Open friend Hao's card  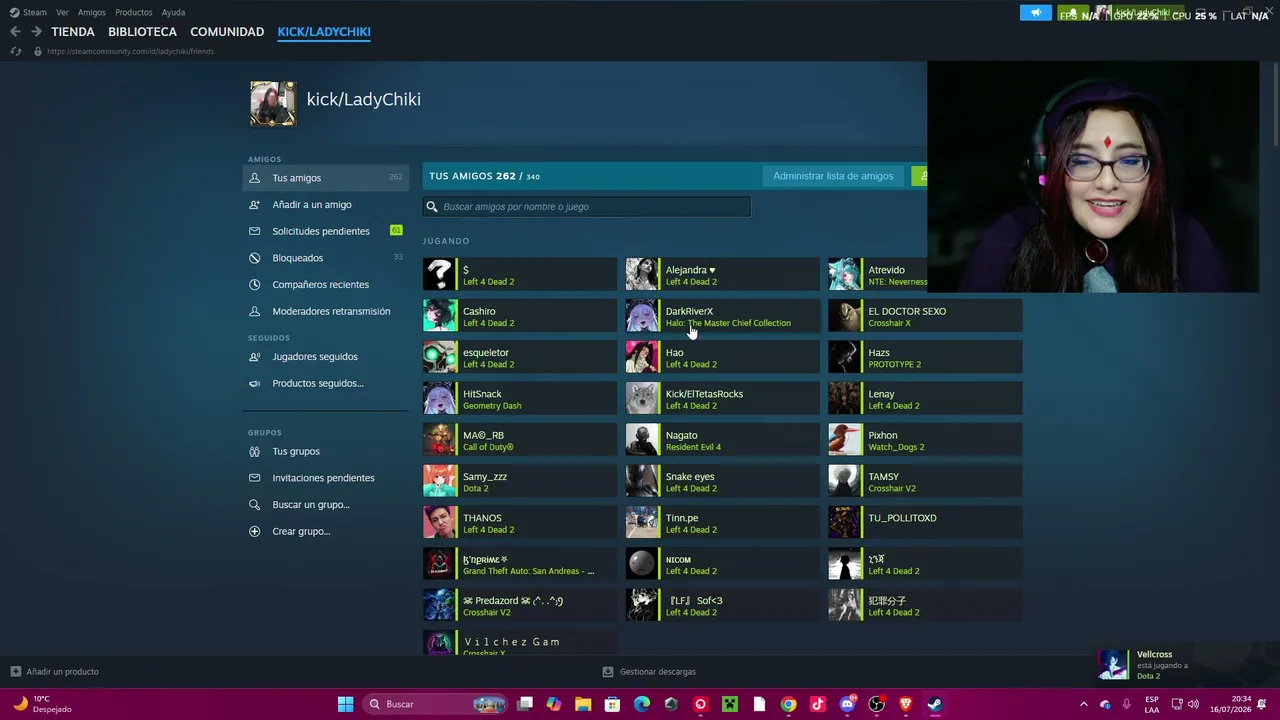tap(722, 357)
